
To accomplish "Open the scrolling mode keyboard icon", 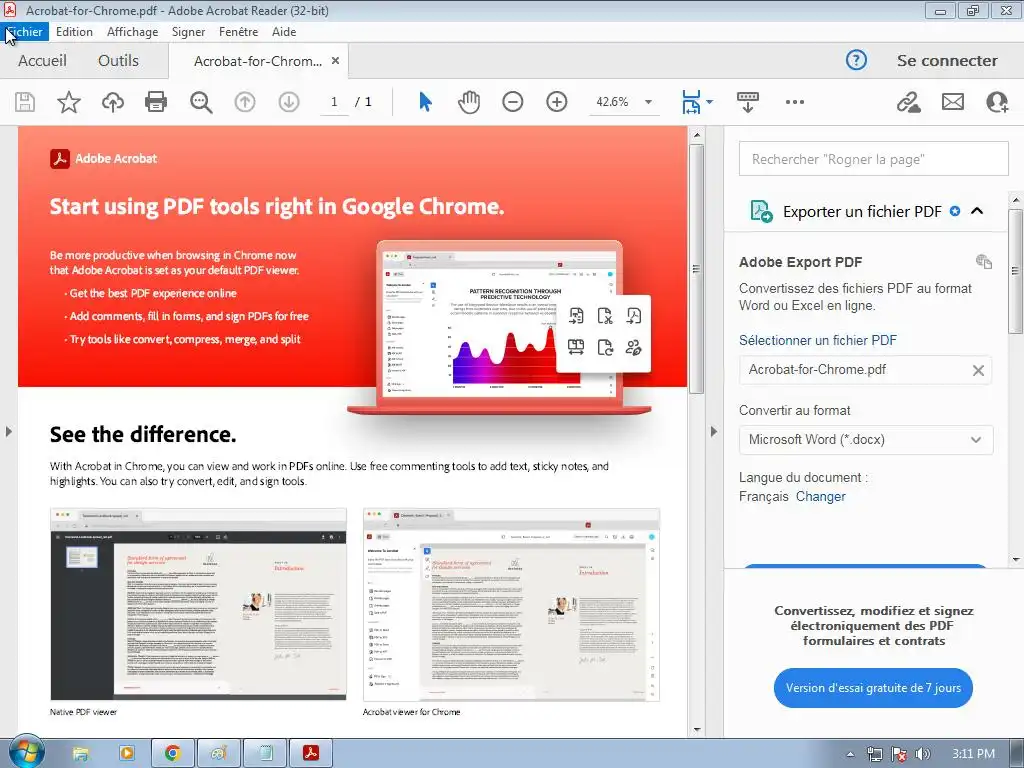I will [748, 102].
